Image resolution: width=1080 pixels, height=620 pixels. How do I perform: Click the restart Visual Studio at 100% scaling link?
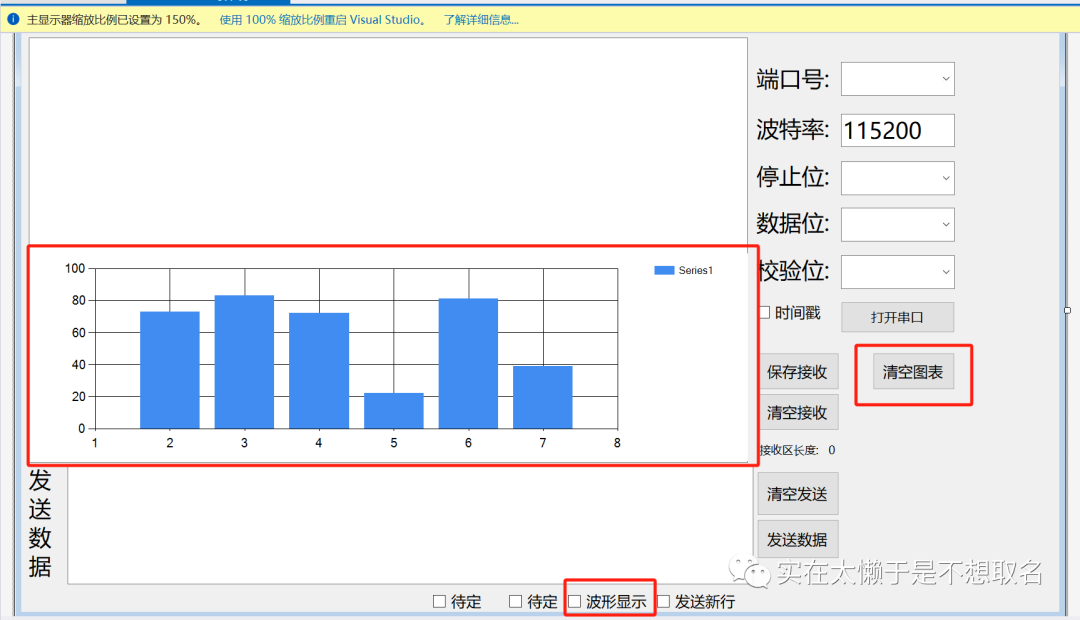coord(322,19)
